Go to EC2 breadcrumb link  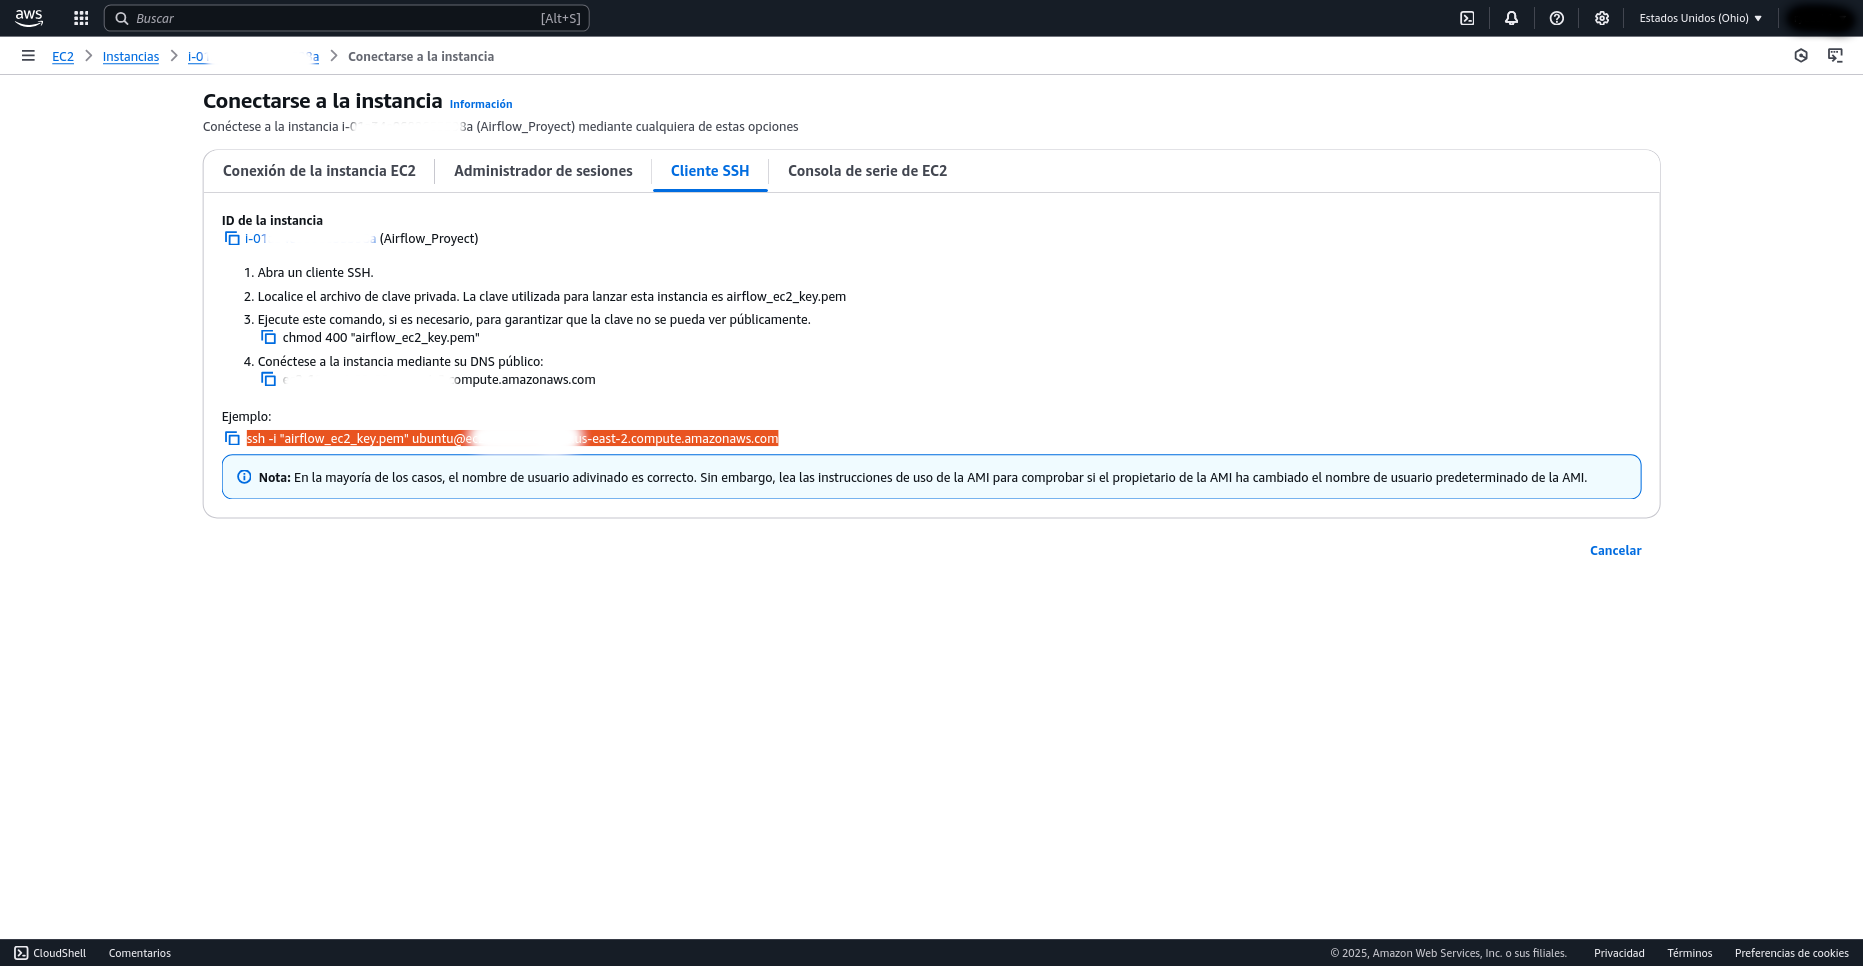coord(63,57)
